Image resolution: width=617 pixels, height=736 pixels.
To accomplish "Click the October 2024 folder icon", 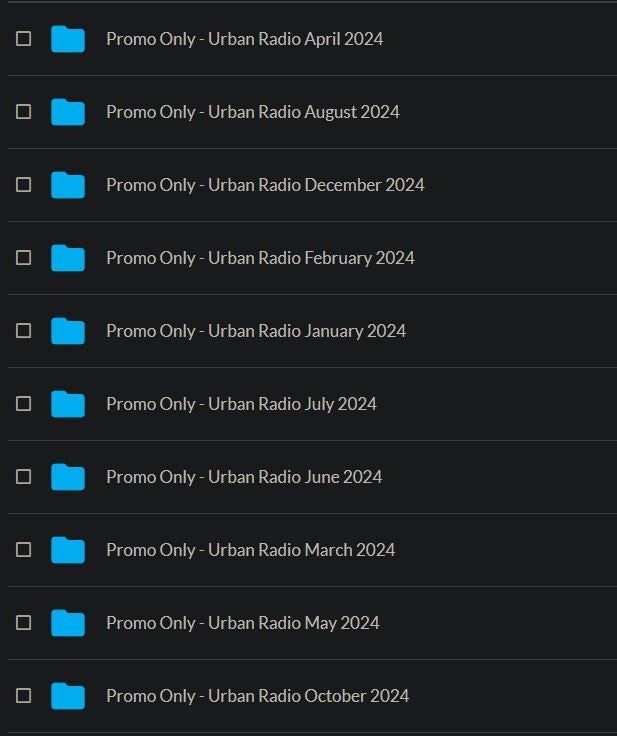I will (x=68, y=696).
